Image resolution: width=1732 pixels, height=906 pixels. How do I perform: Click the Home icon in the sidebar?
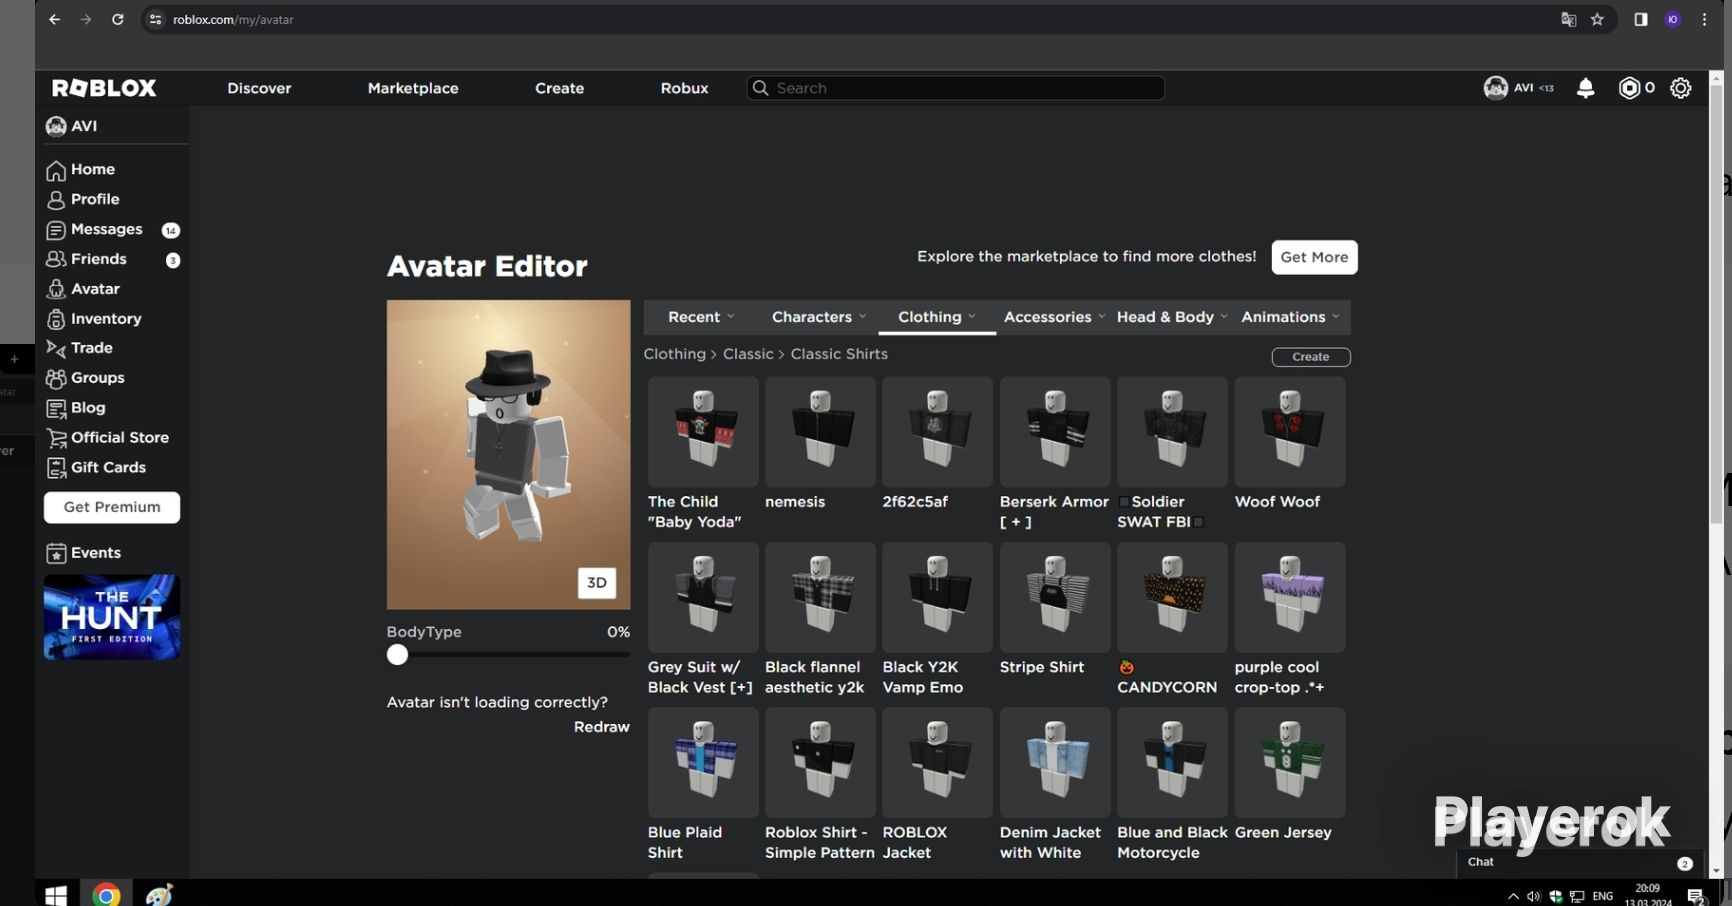tap(56, 170)
